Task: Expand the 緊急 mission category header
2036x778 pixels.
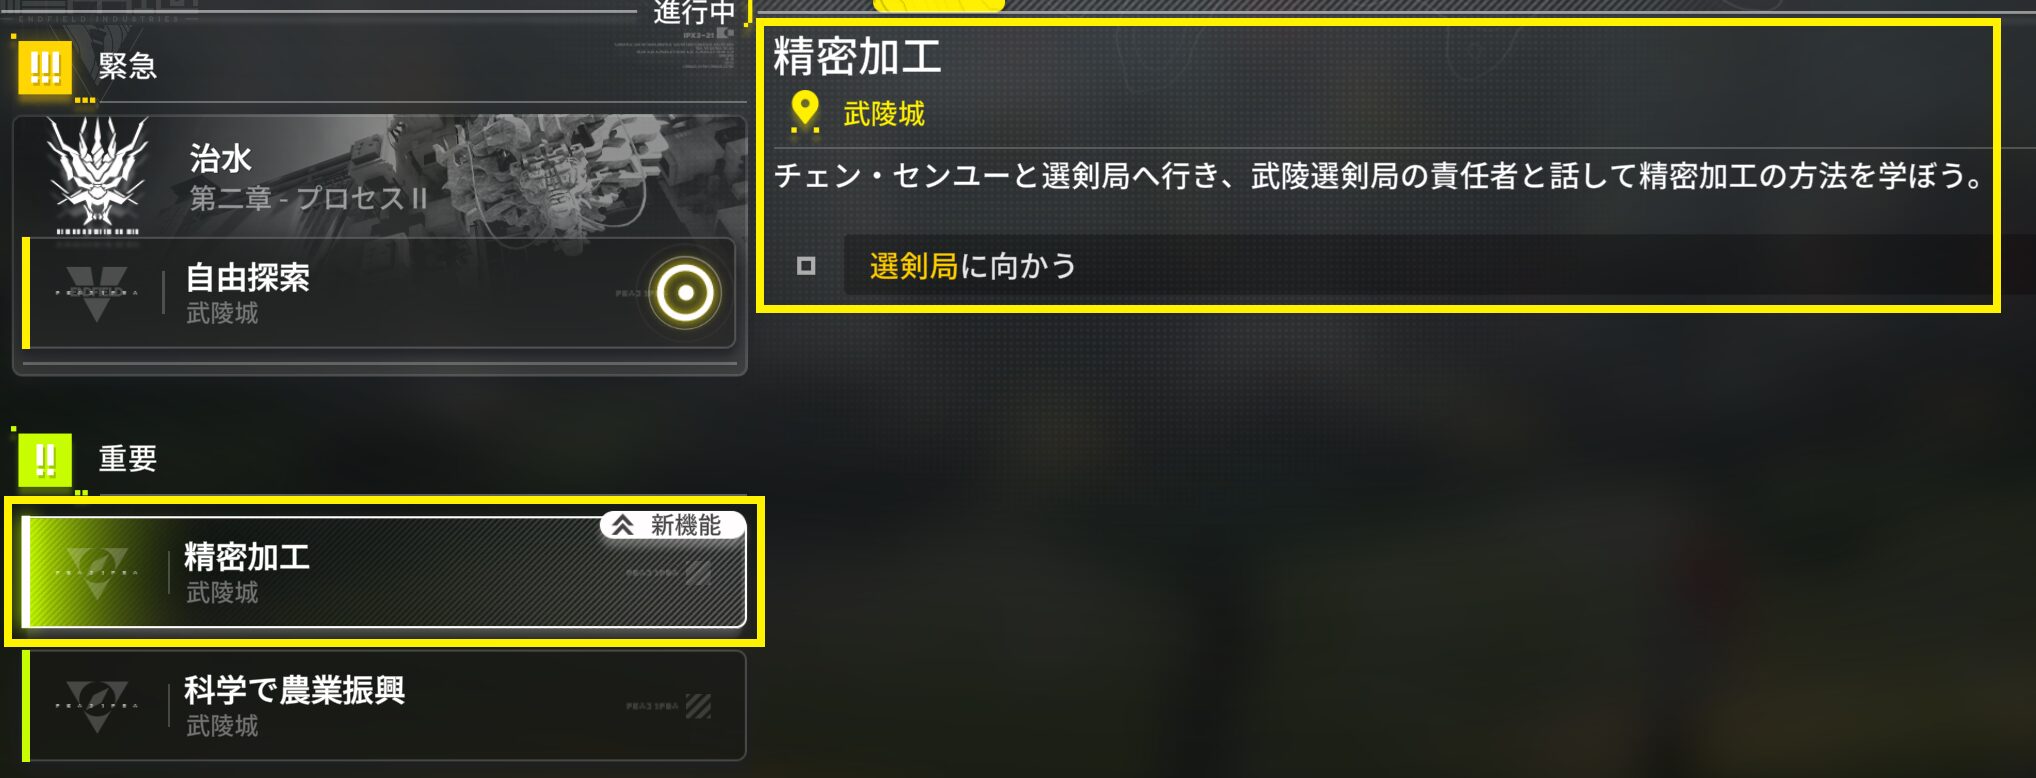Action: 128,67
